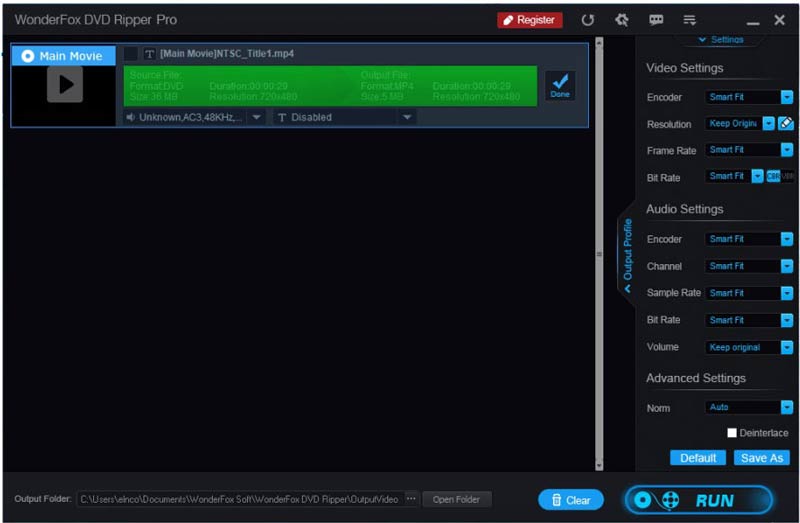Click the Save As button
800x523 pixels.
[762, 458]
